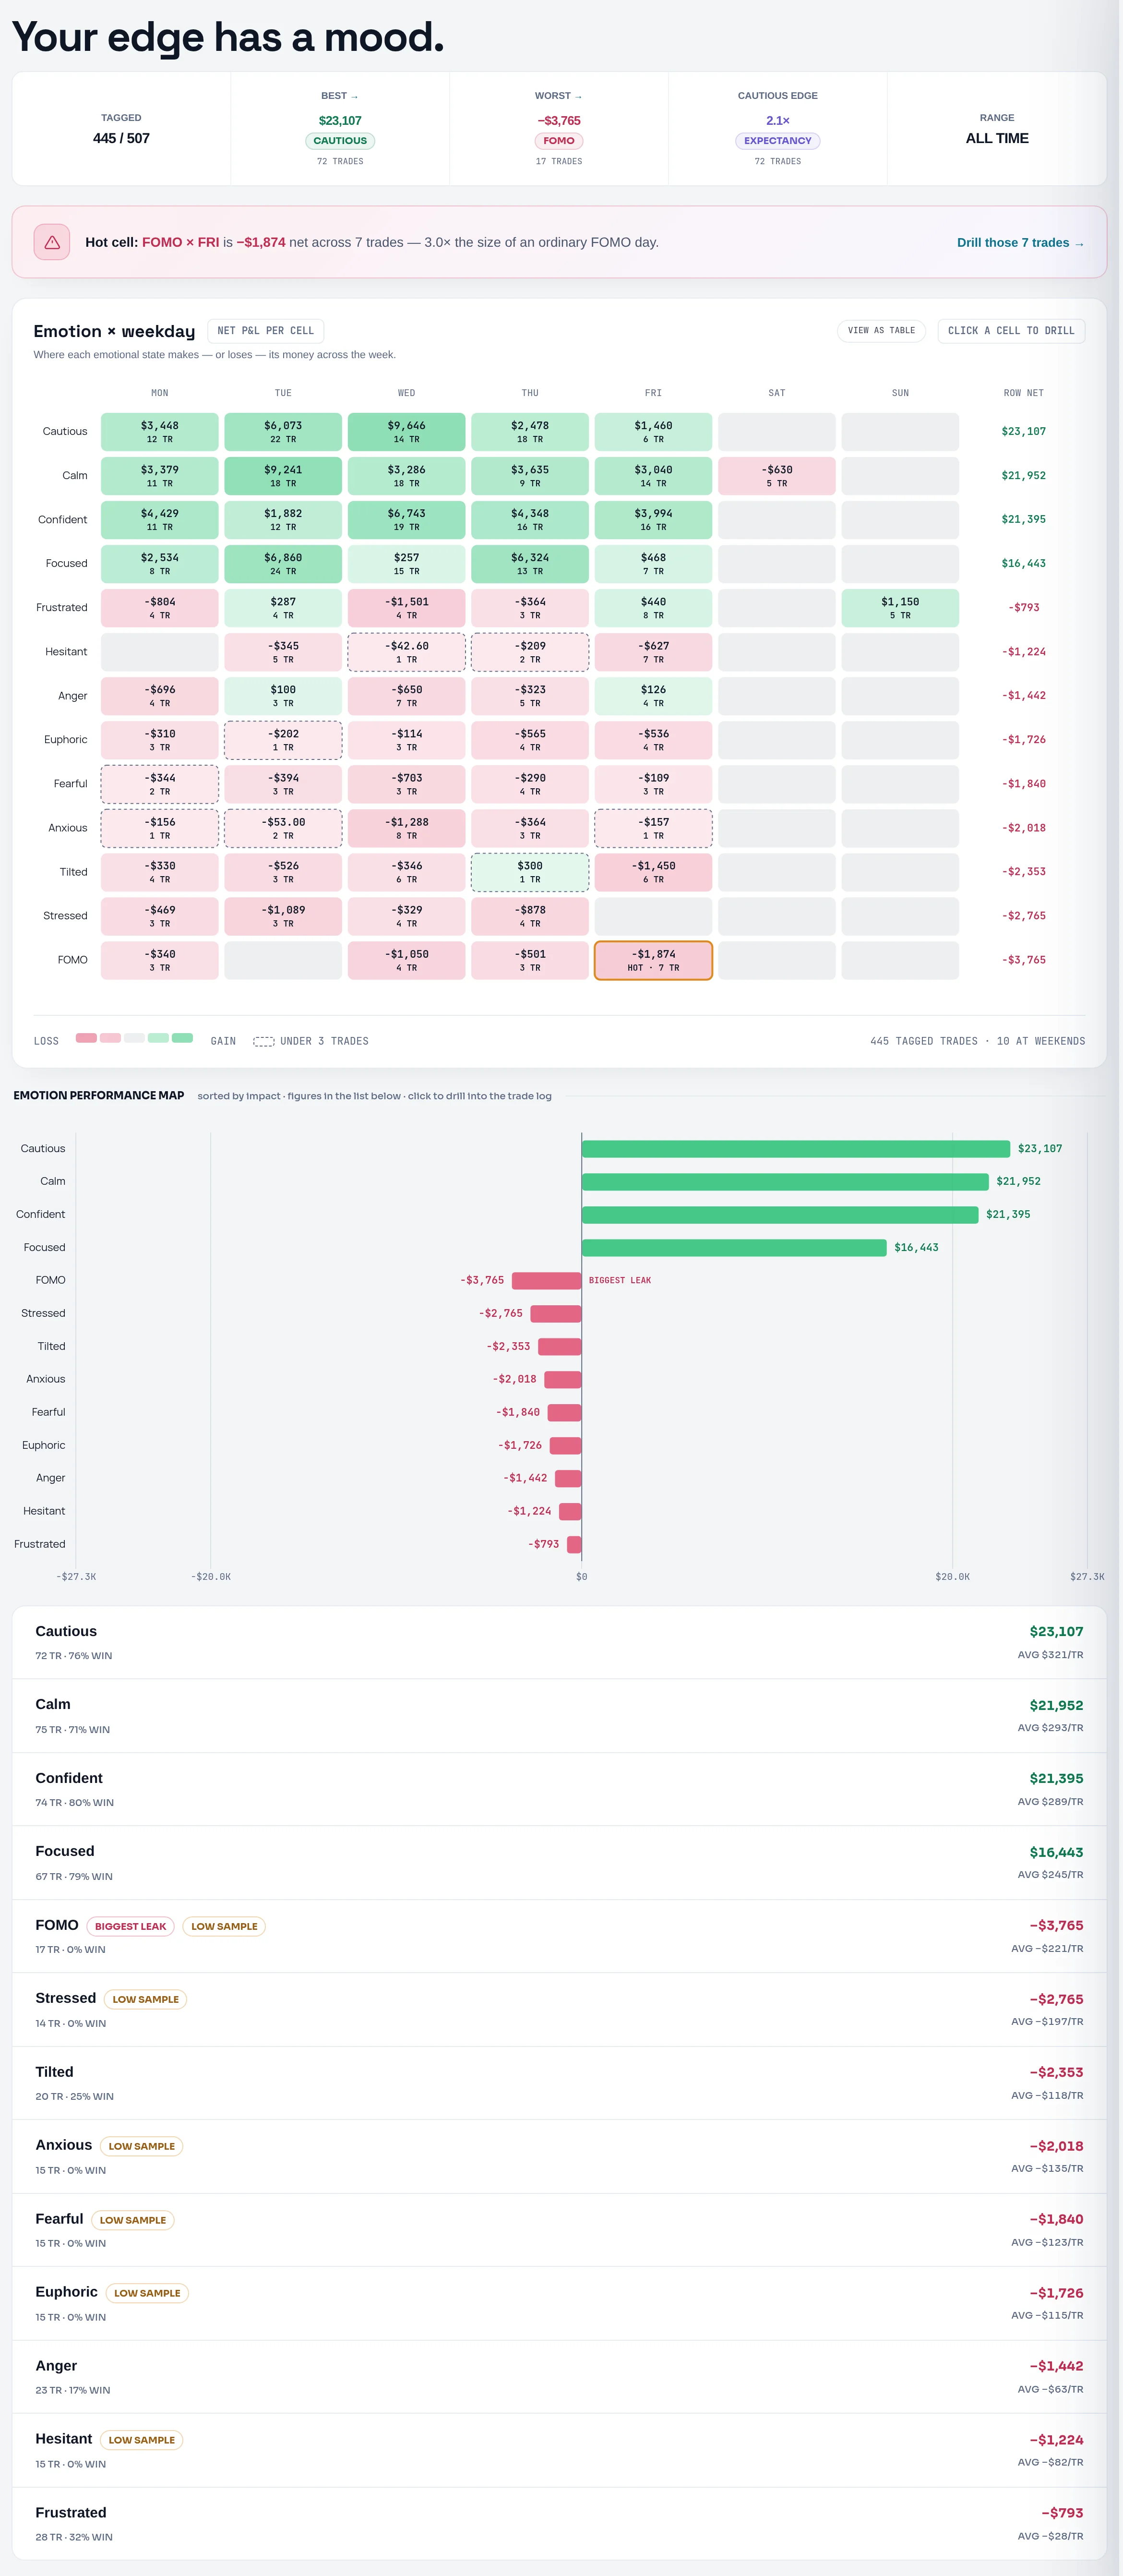Open the Cautious row in emotion list
Image resolution: width=1123 pixels, height=2576 pixels.
click(559, 1642)
